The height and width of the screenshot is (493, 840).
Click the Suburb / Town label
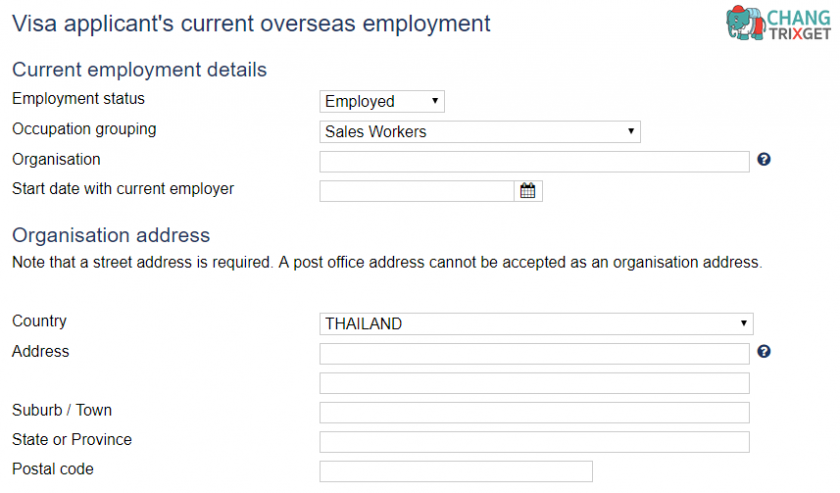[x=62, y=410]
